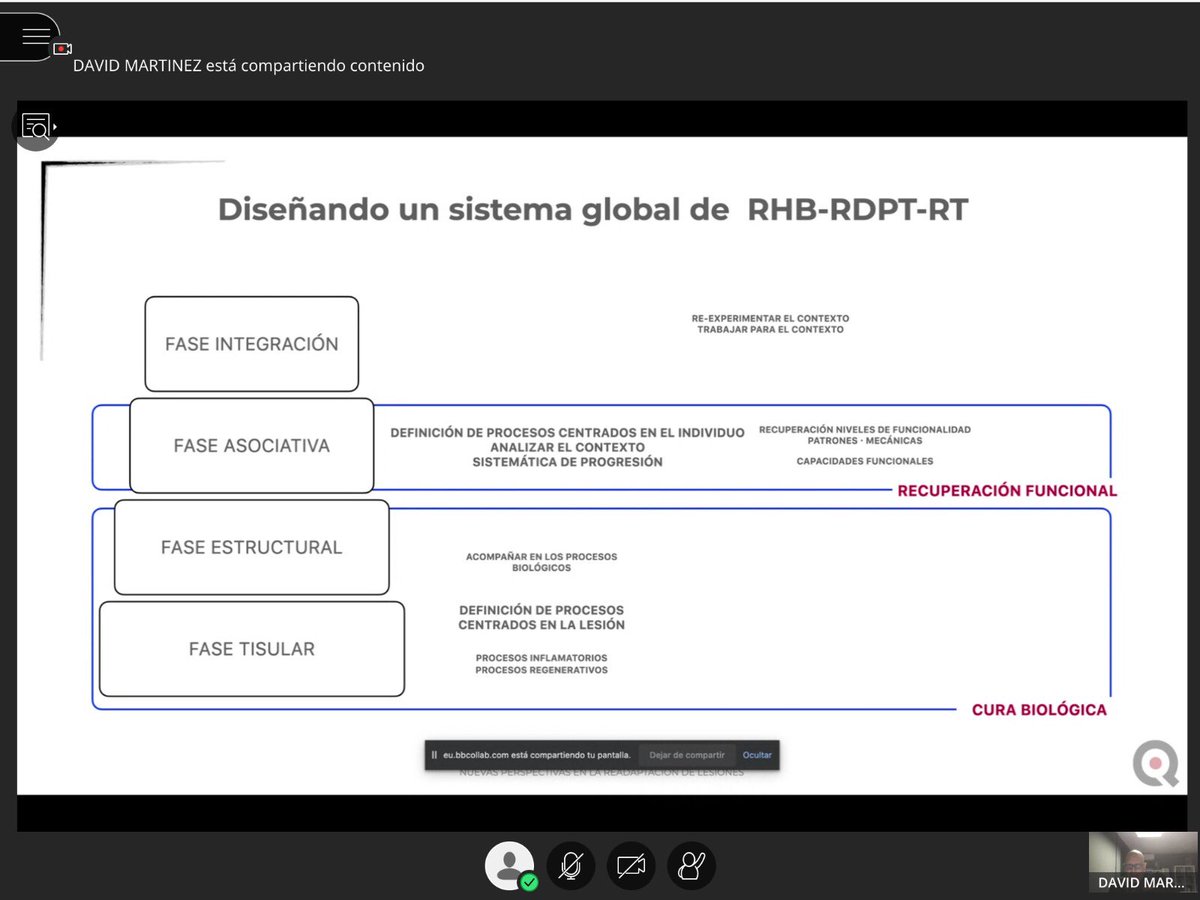Click the Q logo on the slide

pos(1154,765)
